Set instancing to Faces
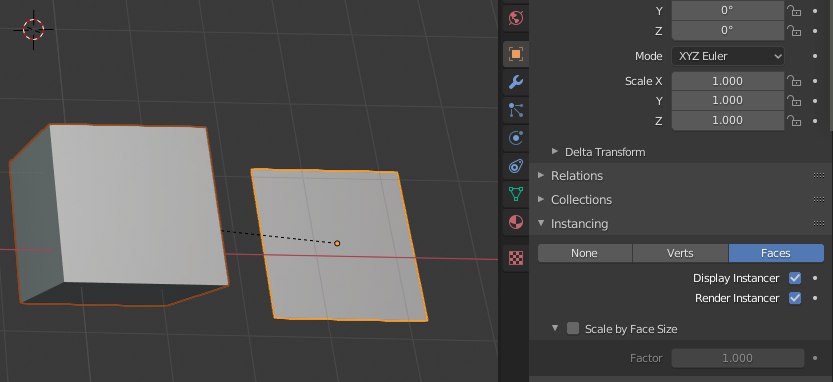This screenshot has height=382, width=833. pyautogui.click(x=776, y=253)
